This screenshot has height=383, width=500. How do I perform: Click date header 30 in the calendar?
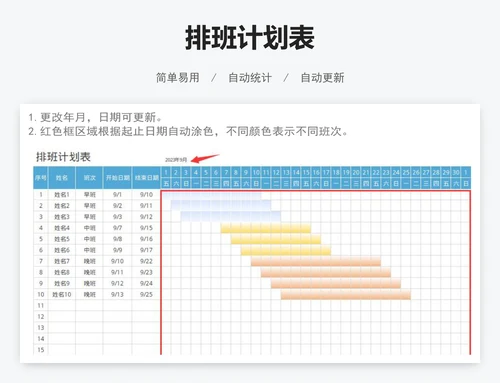click(456, 172)
